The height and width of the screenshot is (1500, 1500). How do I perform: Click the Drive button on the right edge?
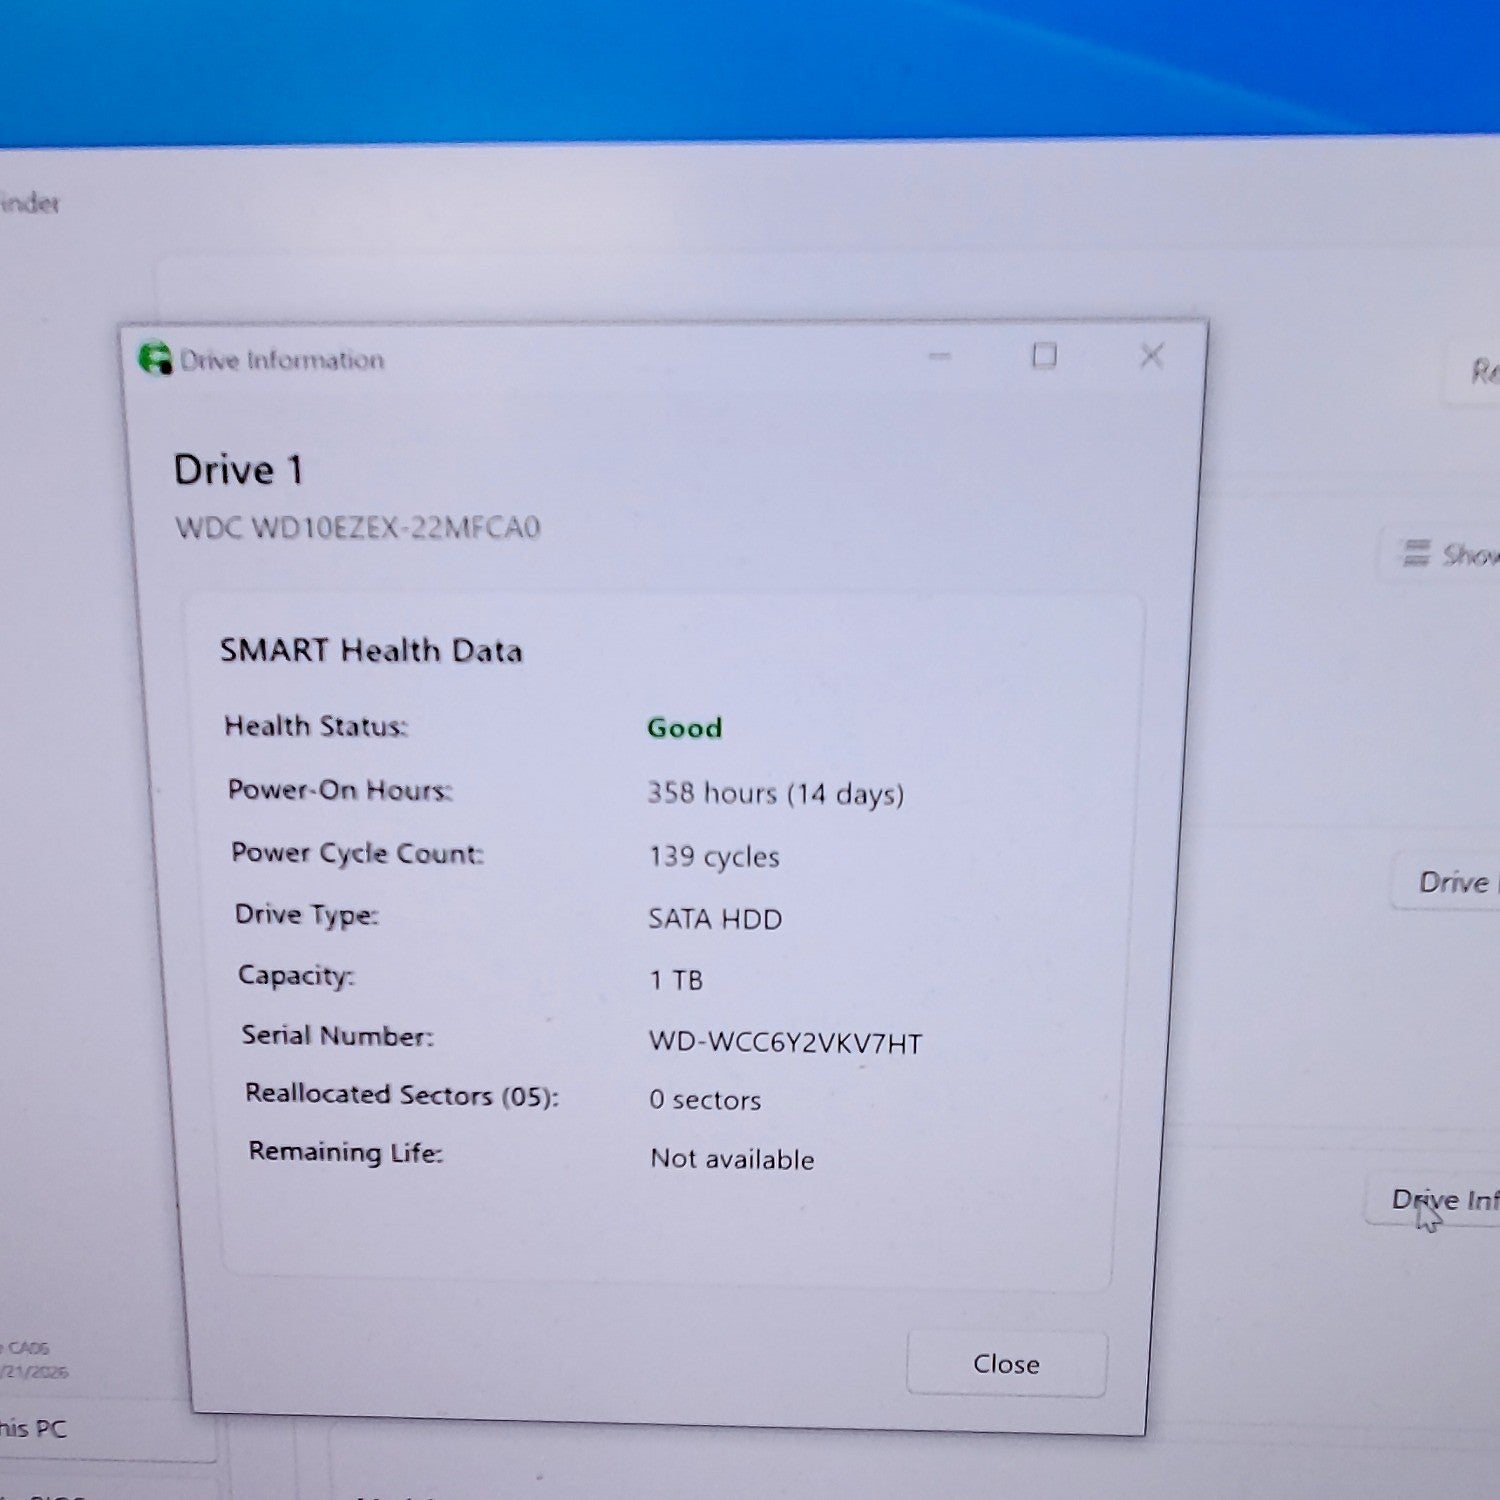1447,882
